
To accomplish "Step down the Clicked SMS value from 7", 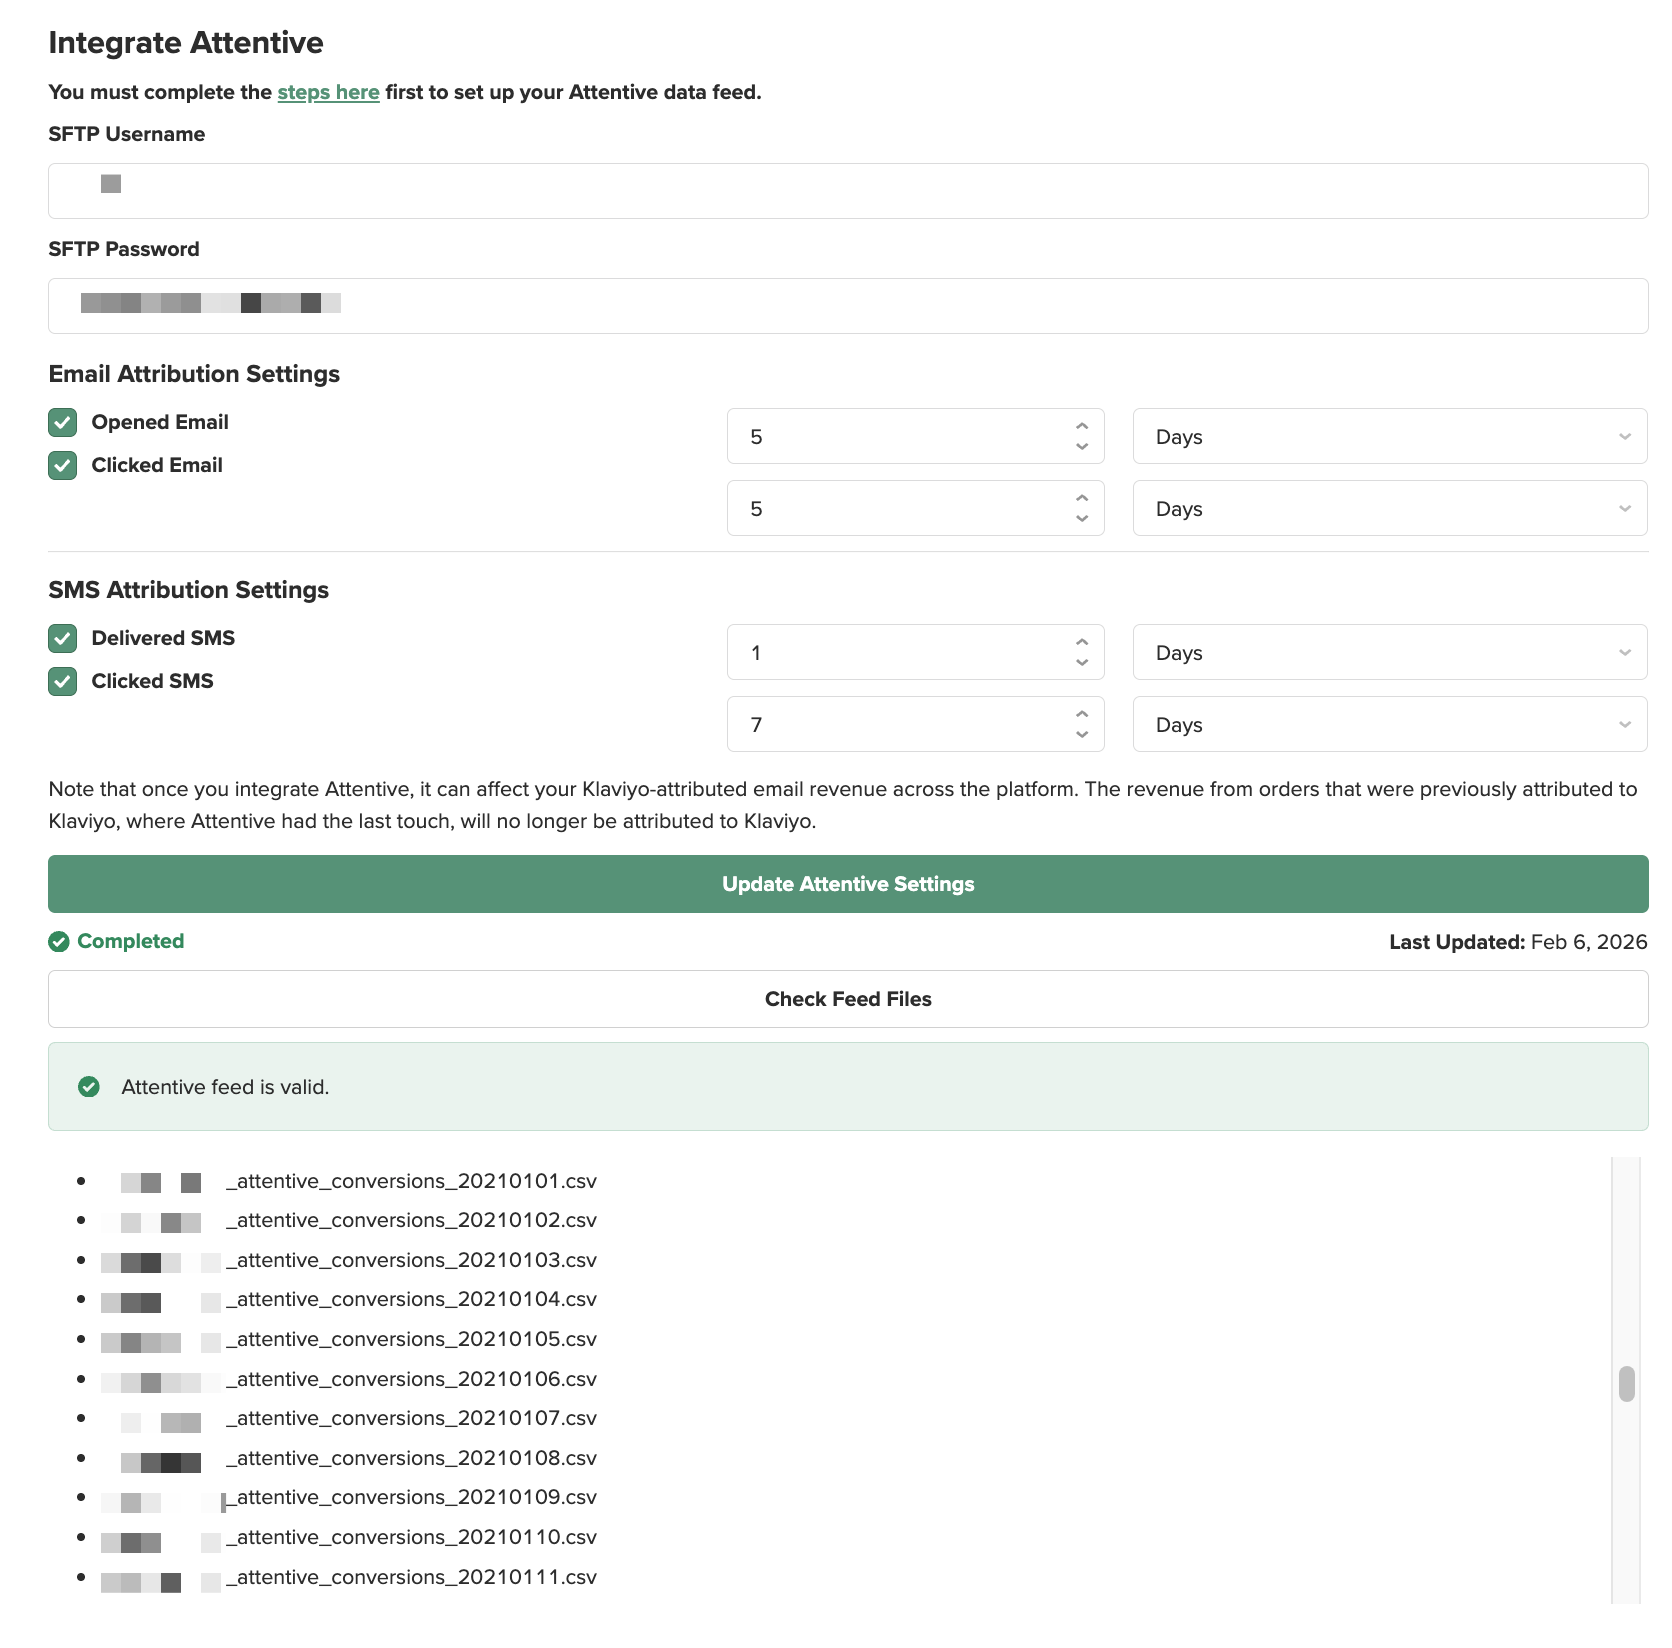I will tap(1082, 734).
